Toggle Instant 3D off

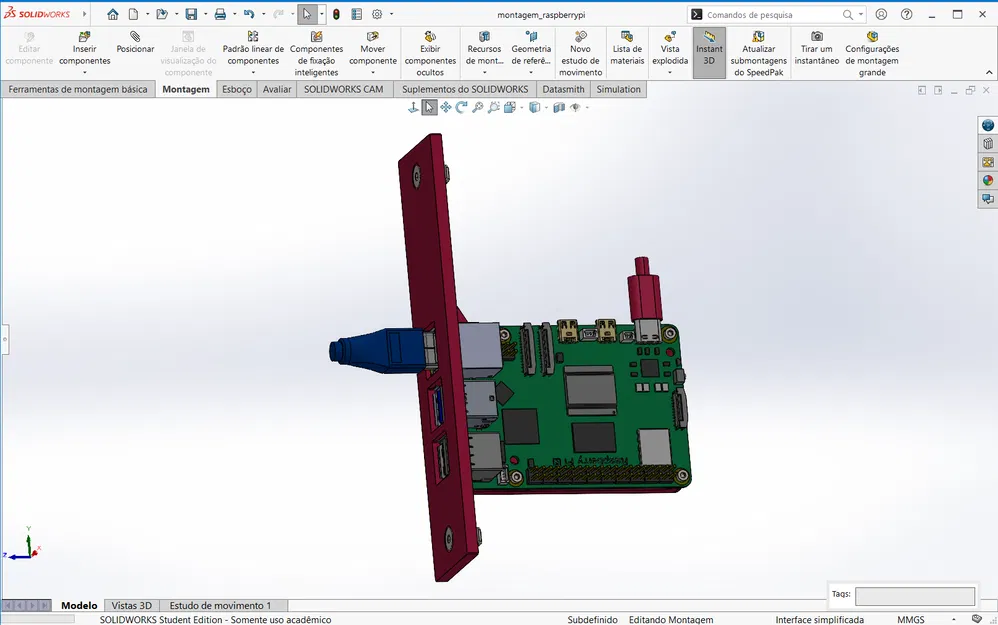point(709,53)
